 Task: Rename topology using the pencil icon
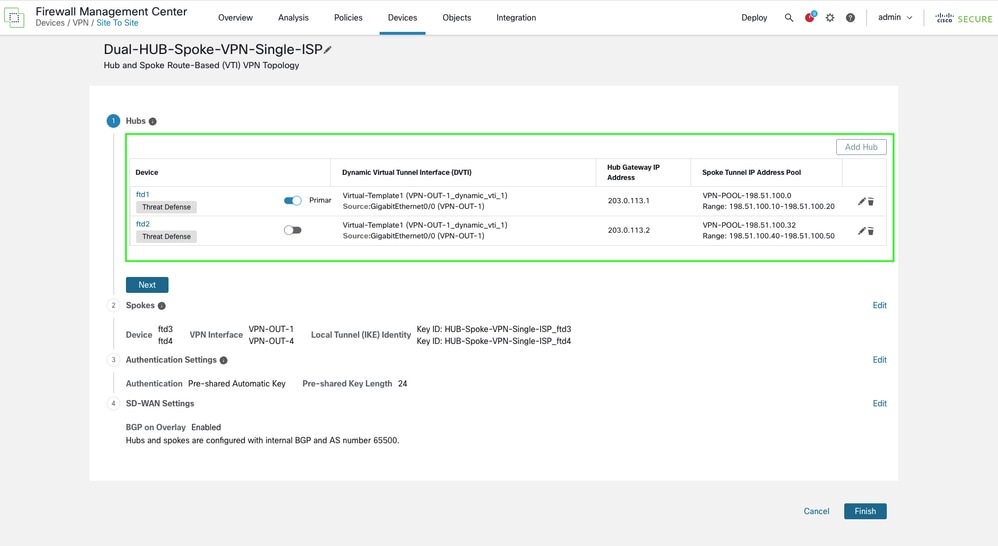tap(328, 50)
